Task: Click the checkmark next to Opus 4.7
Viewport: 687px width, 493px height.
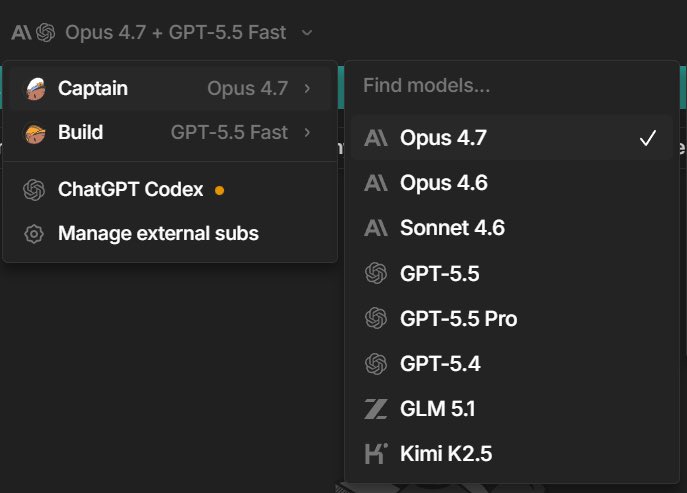Action: coord(648,138)
